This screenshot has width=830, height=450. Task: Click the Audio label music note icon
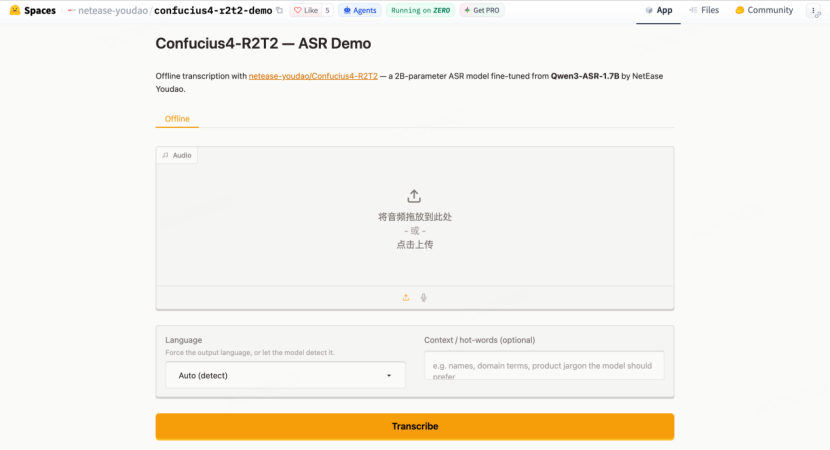tap(165, 155)
